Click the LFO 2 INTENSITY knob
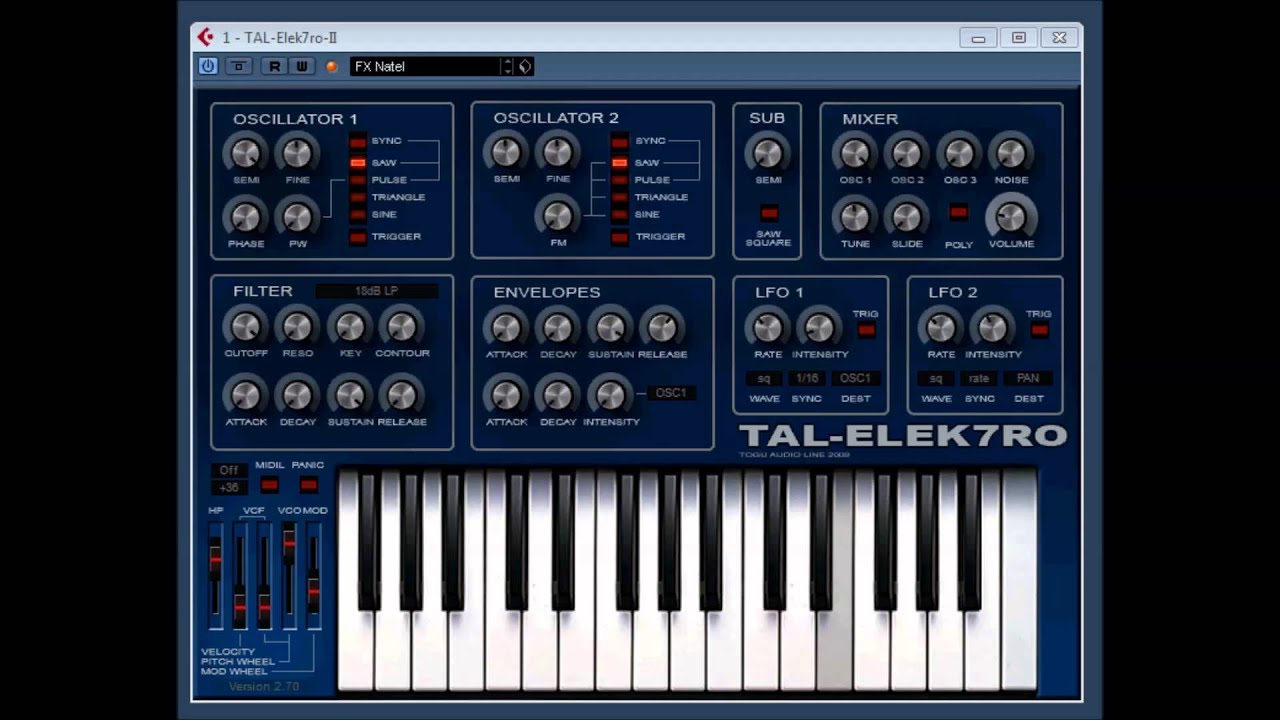1280x720 pixels. pos(992,327)
